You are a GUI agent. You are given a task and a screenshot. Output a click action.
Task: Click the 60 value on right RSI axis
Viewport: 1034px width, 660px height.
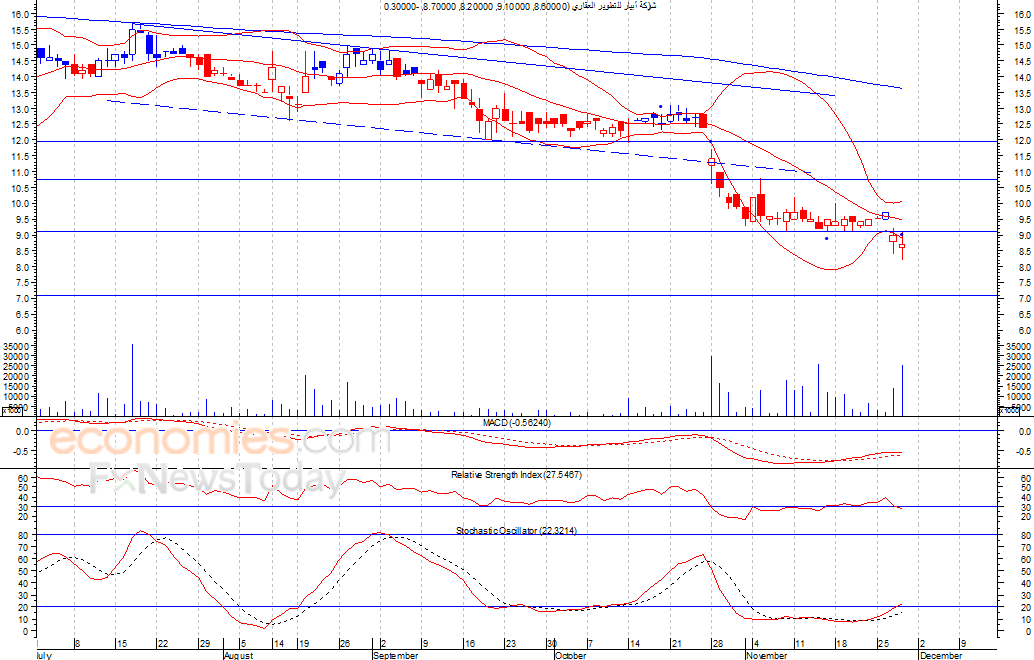click(x=1026, y=478)
